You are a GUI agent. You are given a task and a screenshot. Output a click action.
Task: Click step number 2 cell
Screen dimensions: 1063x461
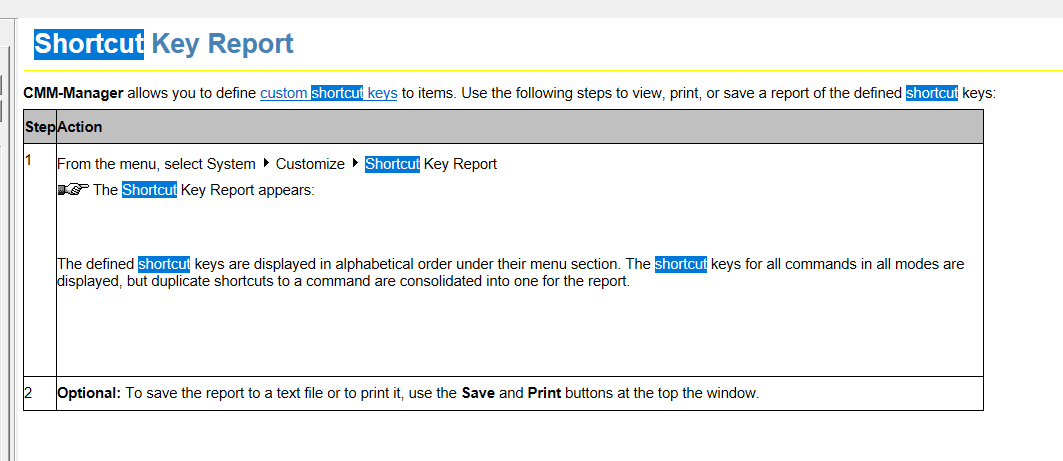coord(40,393)
